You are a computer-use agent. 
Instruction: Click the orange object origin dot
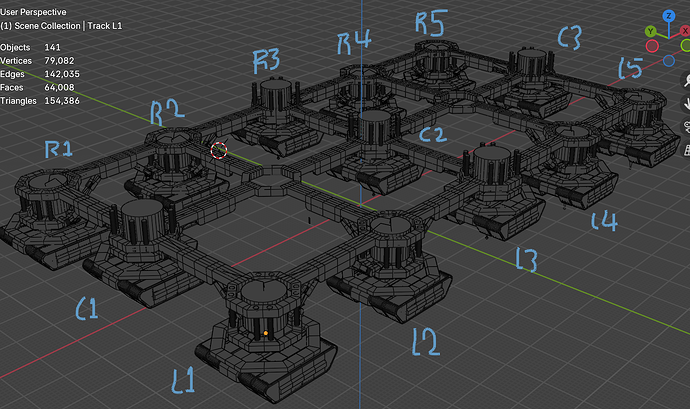coord(266,333)
